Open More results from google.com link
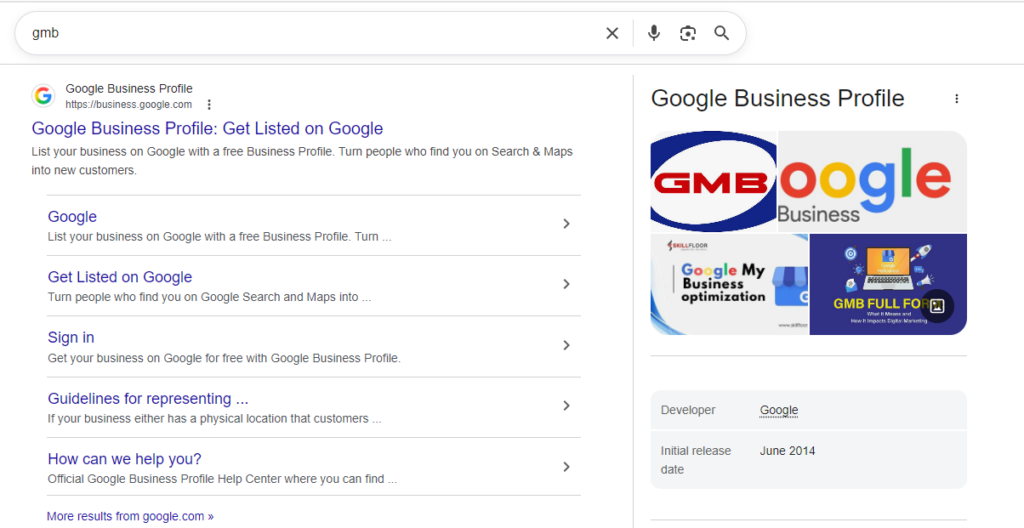 coord(130,517)
